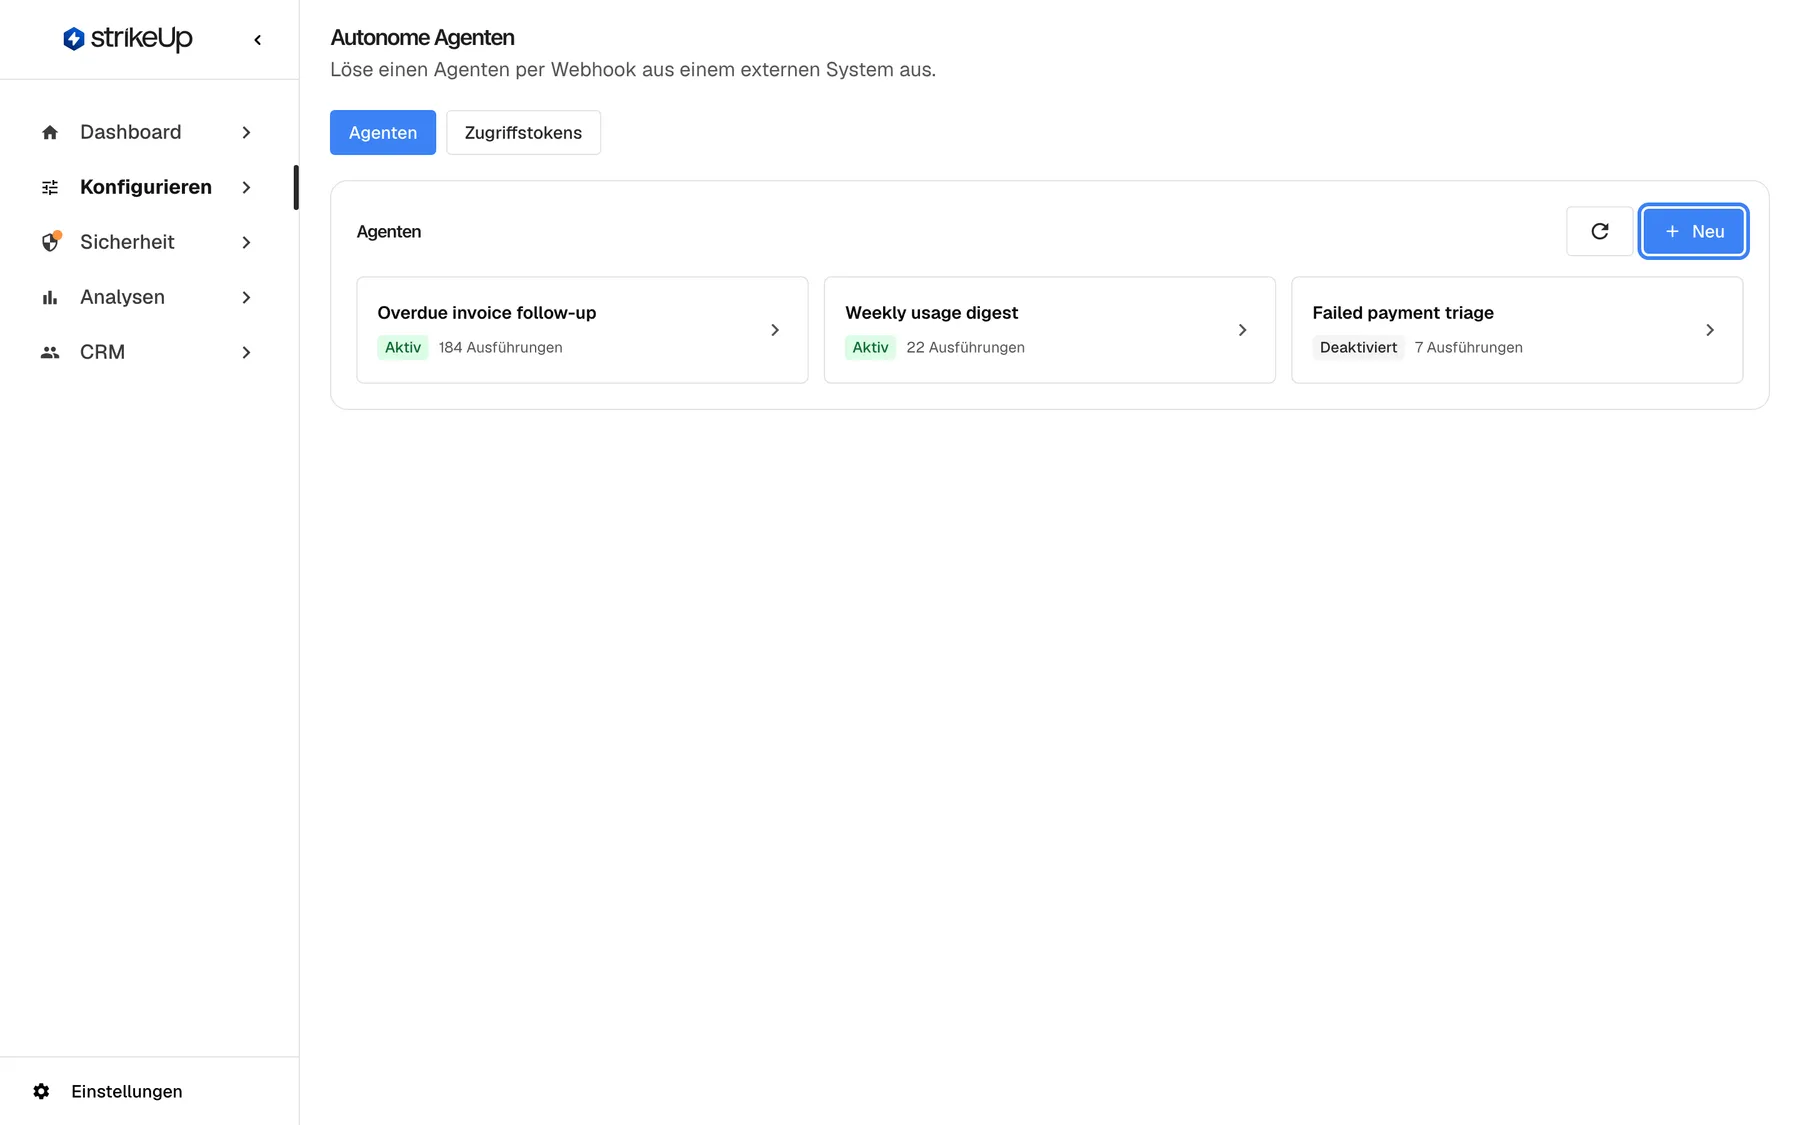Open Failed payment triage via its chevron
1800x1125 pixels.
point(1710,330)
